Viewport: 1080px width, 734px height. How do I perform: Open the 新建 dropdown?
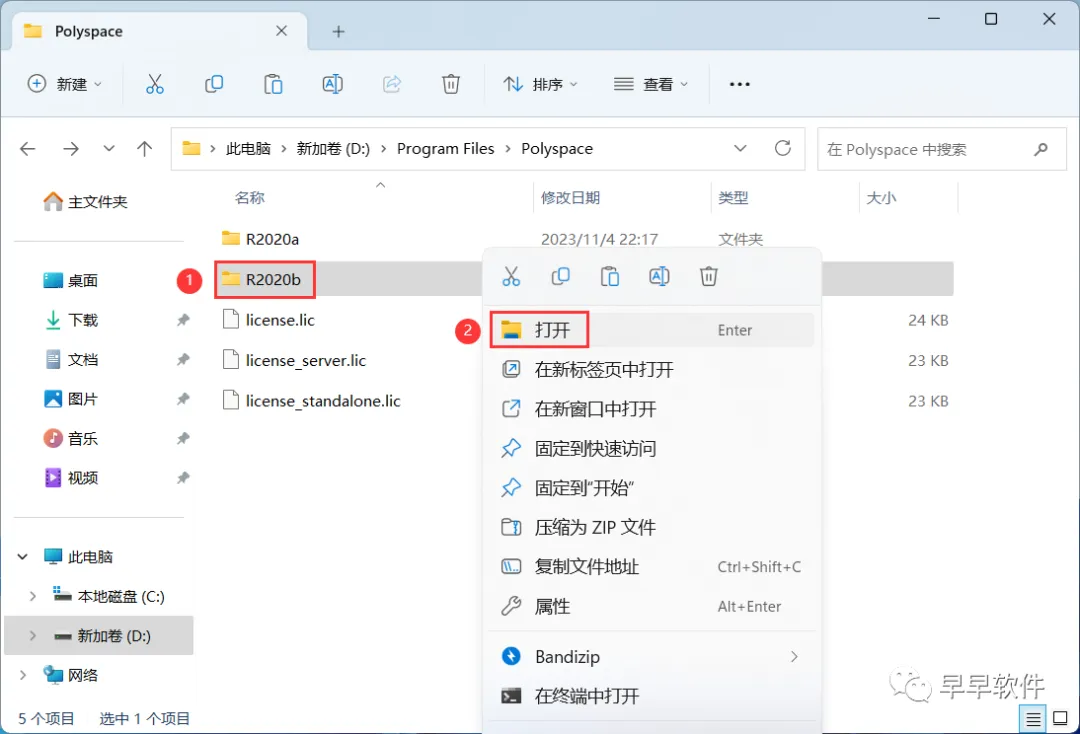[65, 84]
